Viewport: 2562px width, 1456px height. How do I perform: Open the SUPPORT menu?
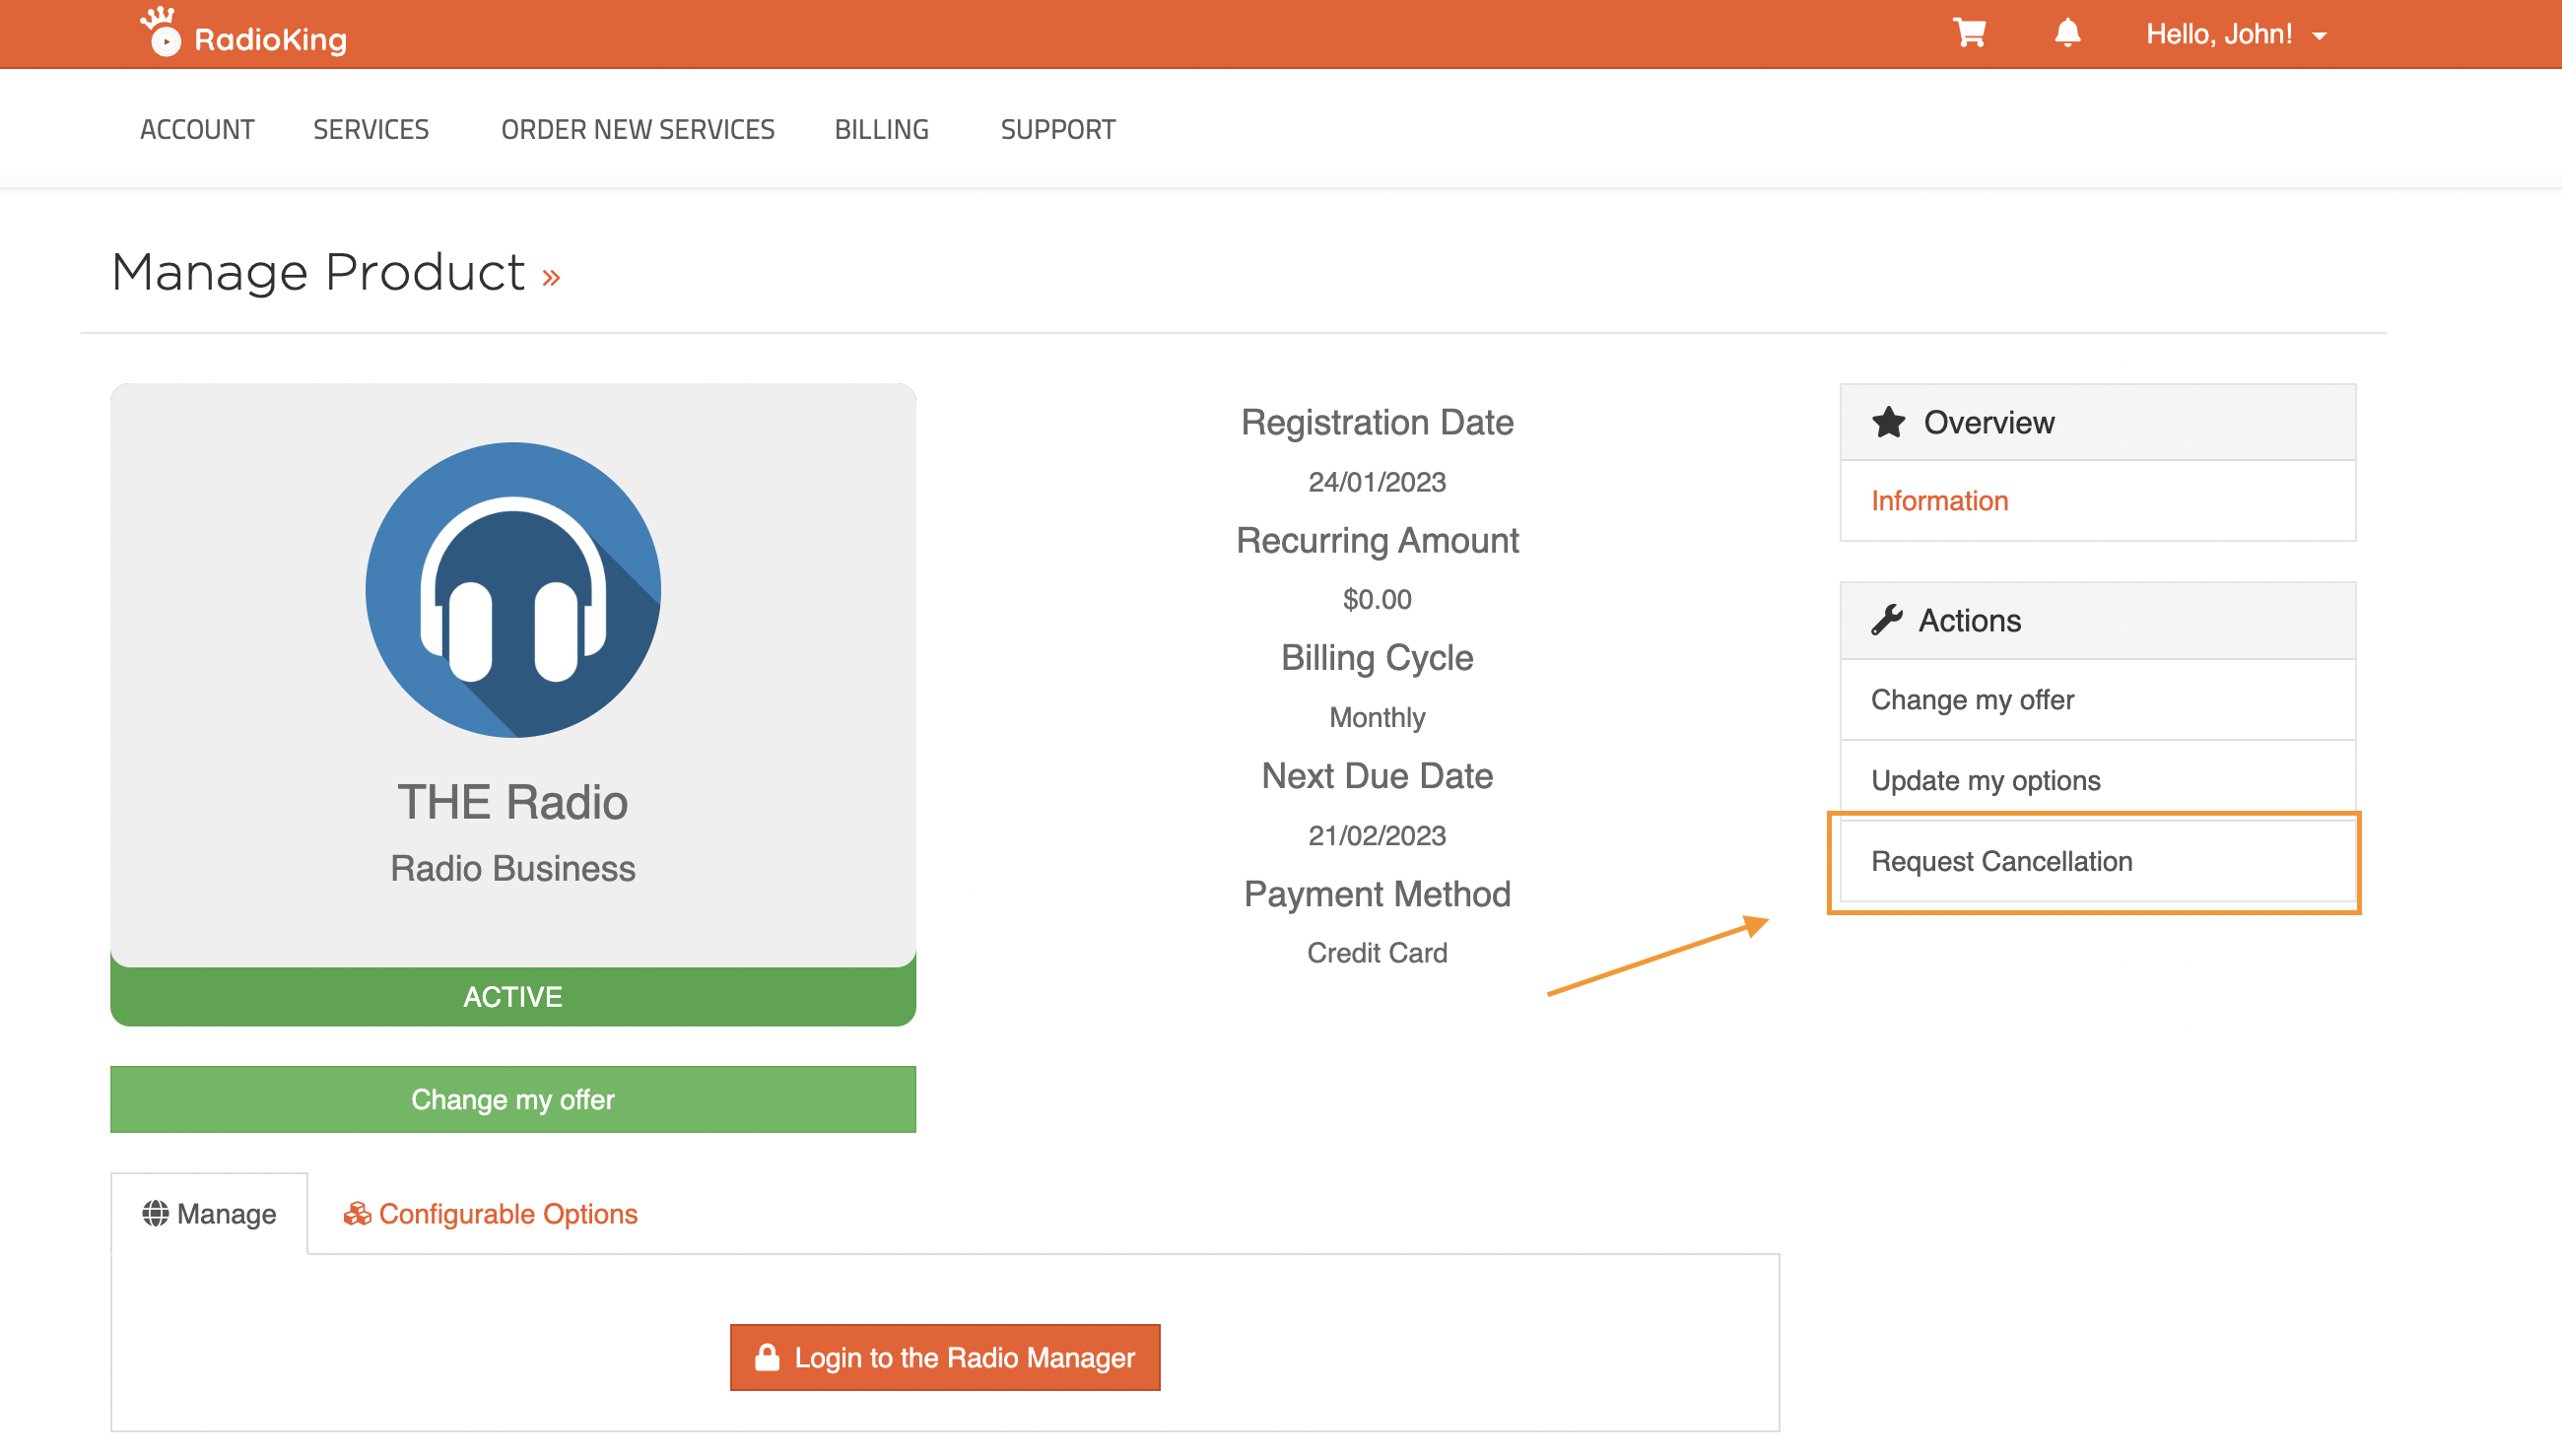click(x=1058, y=129)
